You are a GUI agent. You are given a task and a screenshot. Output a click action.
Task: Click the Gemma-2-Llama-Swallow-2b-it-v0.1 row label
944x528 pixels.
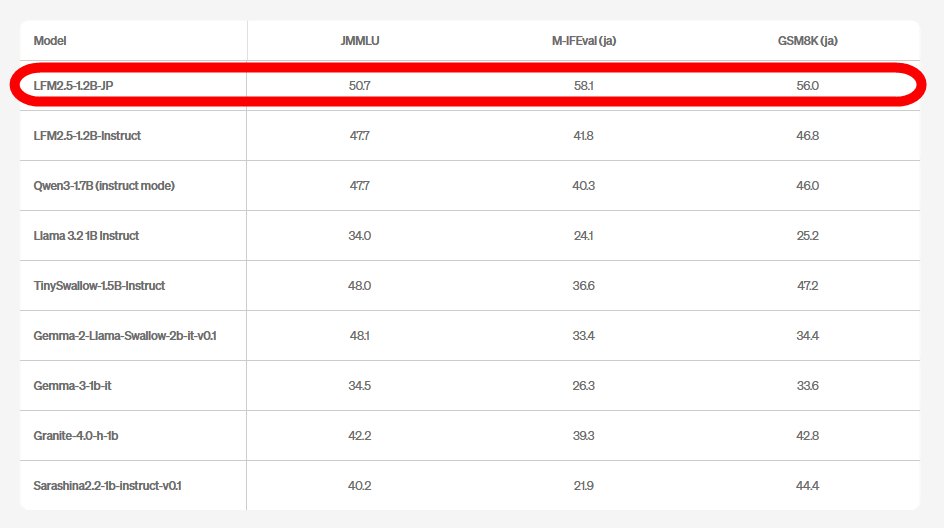pos(125,335)
